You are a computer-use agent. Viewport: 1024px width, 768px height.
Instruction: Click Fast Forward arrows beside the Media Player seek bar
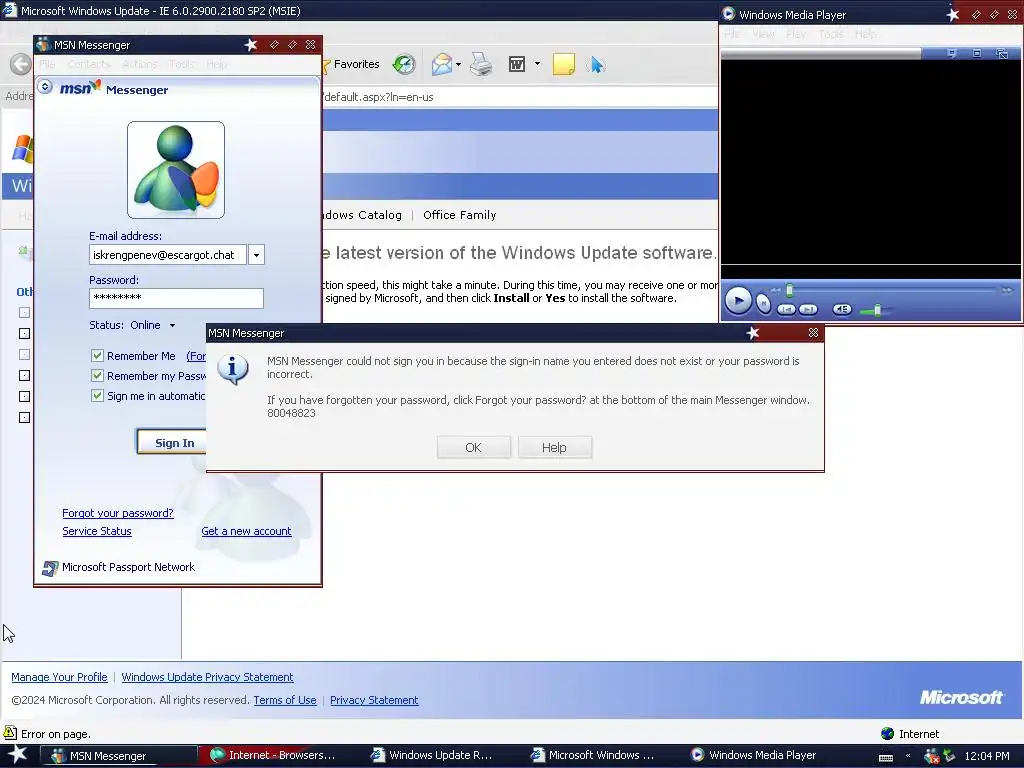[x=1006, y=290]
